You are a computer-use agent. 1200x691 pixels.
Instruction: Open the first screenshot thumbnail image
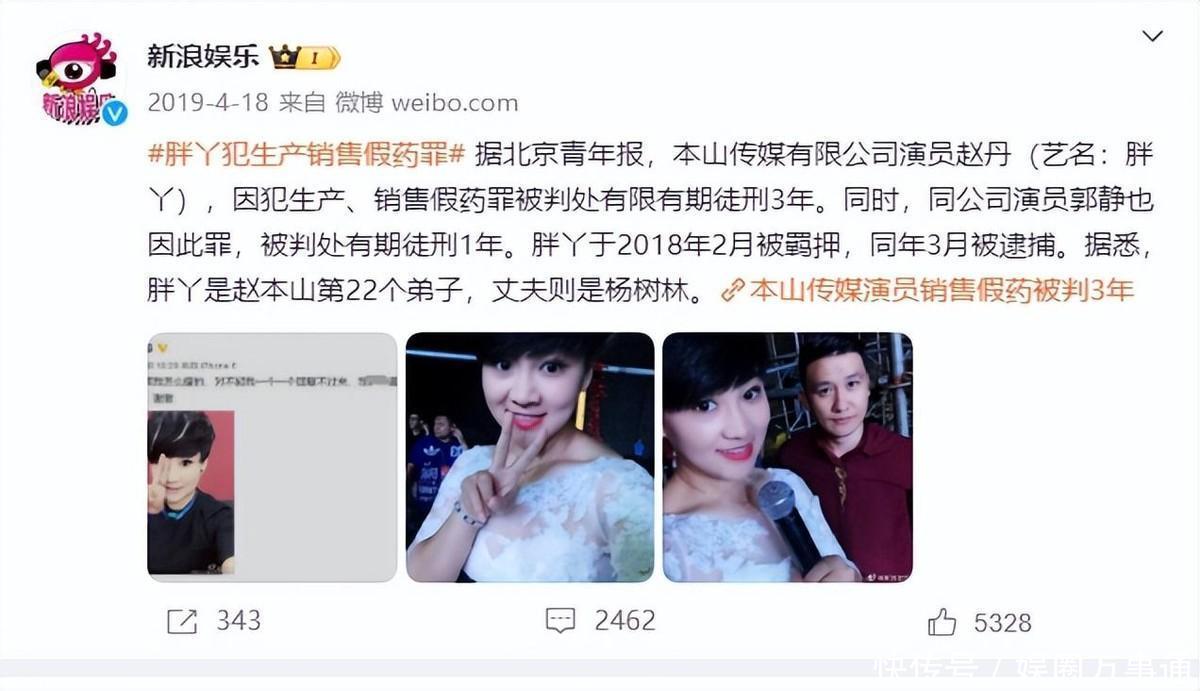272,457
